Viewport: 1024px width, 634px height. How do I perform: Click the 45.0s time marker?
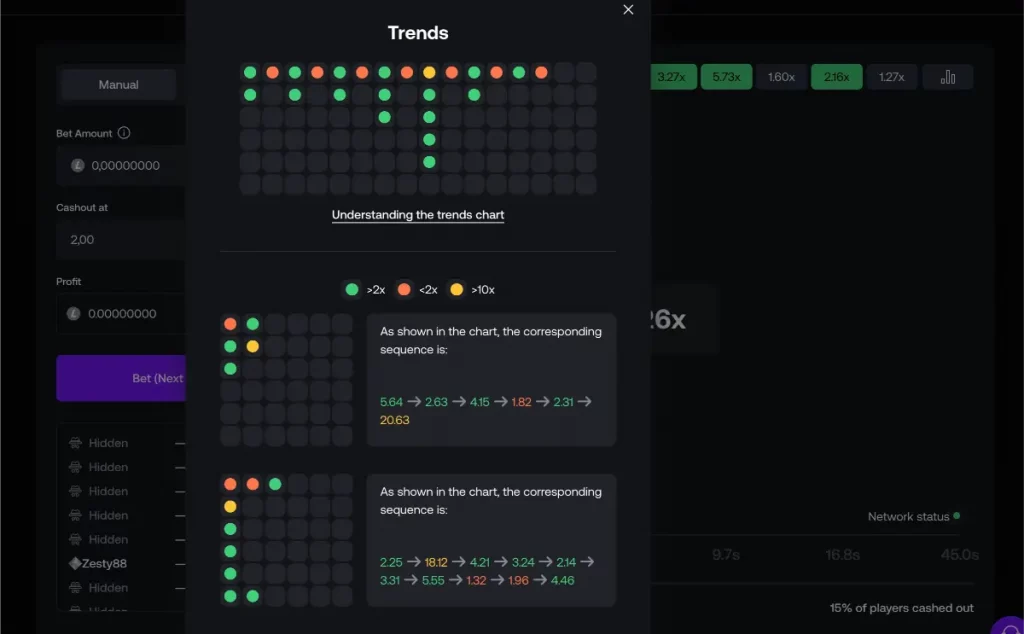959,555
